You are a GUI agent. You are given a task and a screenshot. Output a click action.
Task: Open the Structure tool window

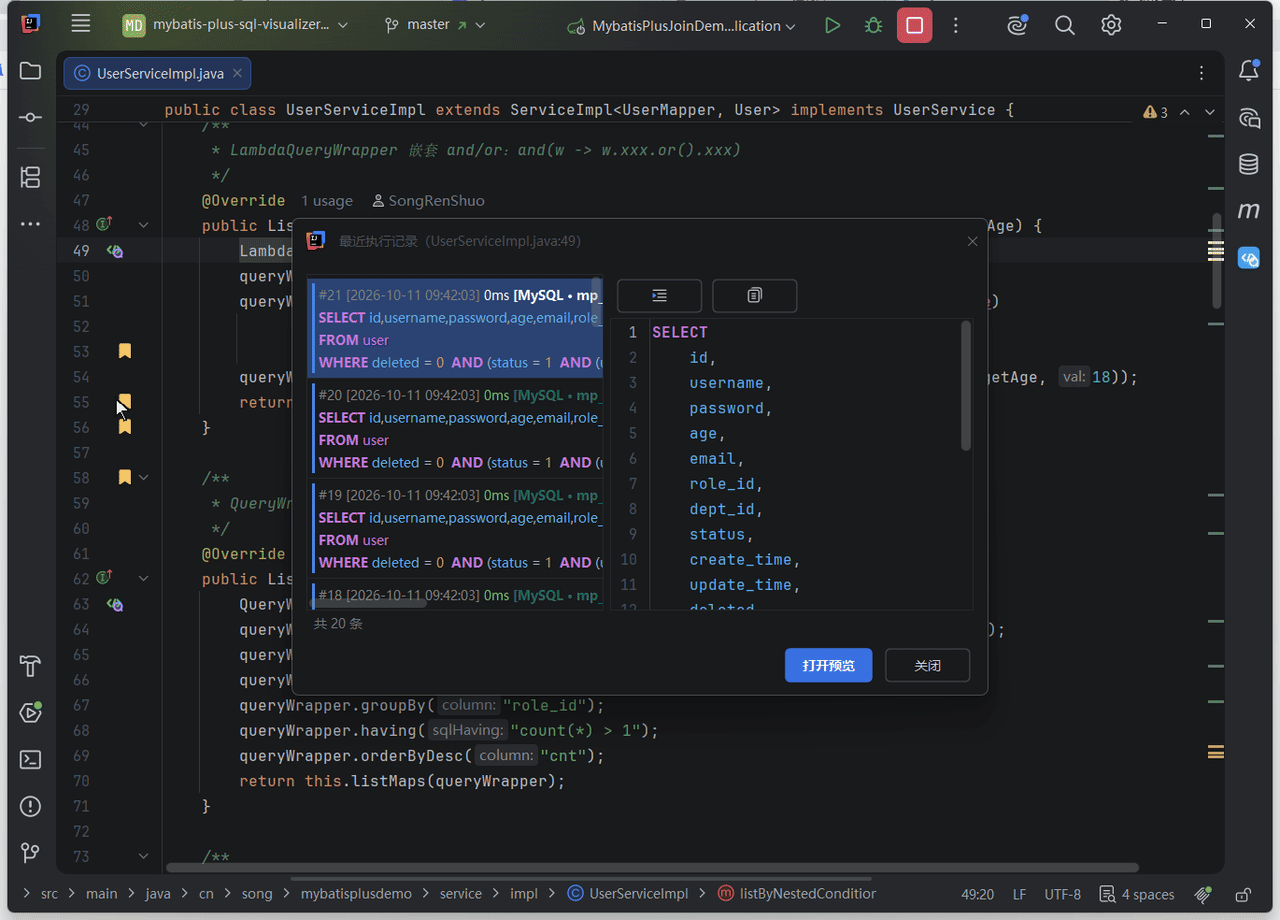pyautogui.click(x=30, y=178)
